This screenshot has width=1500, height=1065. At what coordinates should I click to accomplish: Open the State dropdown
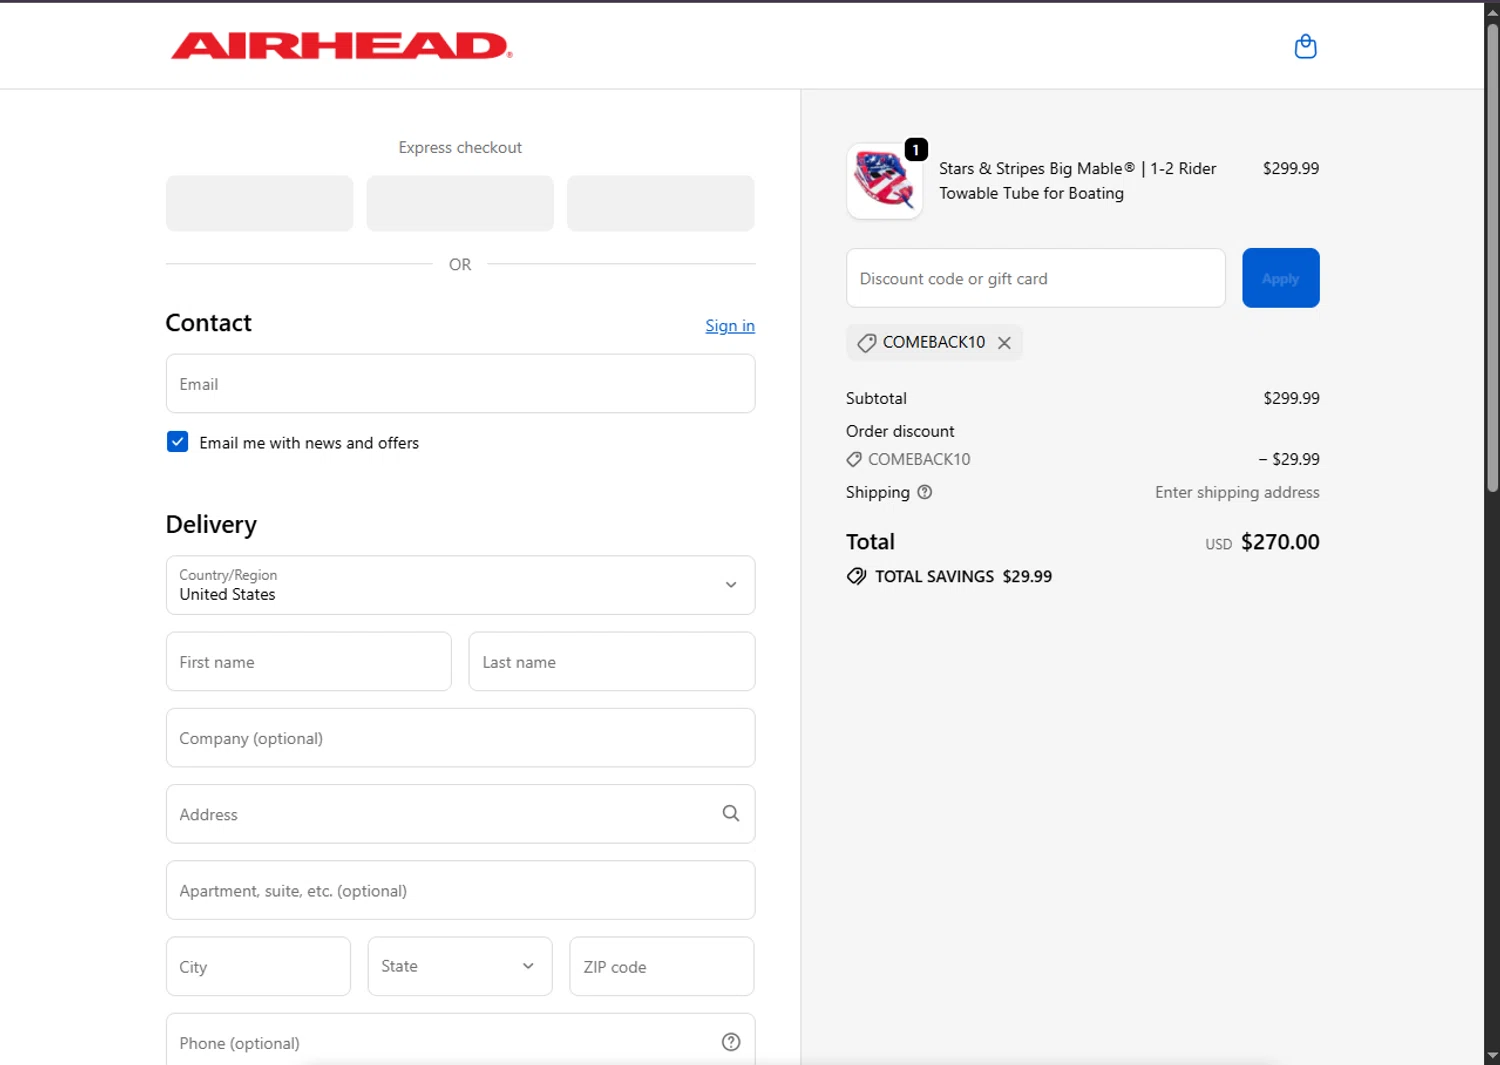tap(460, 966)
